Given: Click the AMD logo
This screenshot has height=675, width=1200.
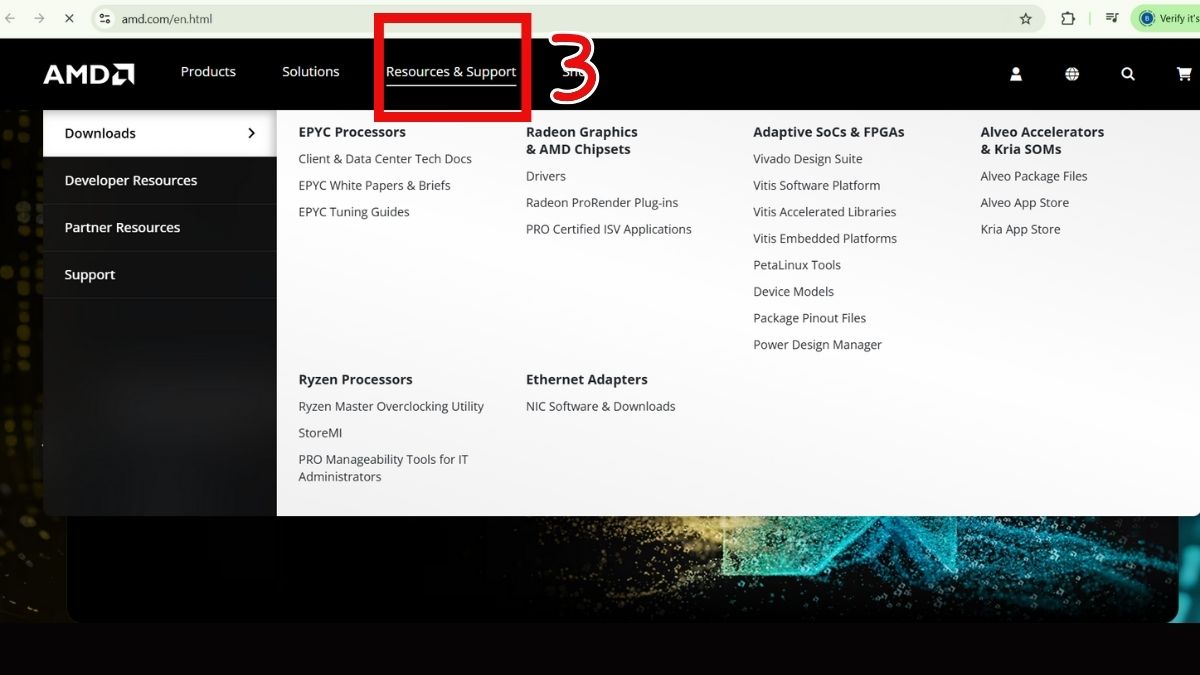Looking at the screenshot, I should pyautogui.click(x=89, y=74).
